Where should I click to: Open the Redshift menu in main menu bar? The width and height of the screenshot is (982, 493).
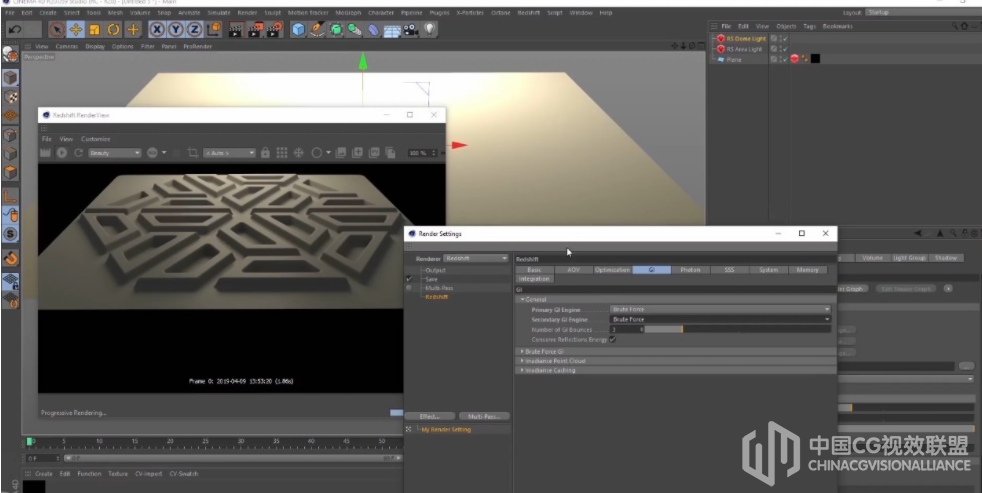coord(529,13)
